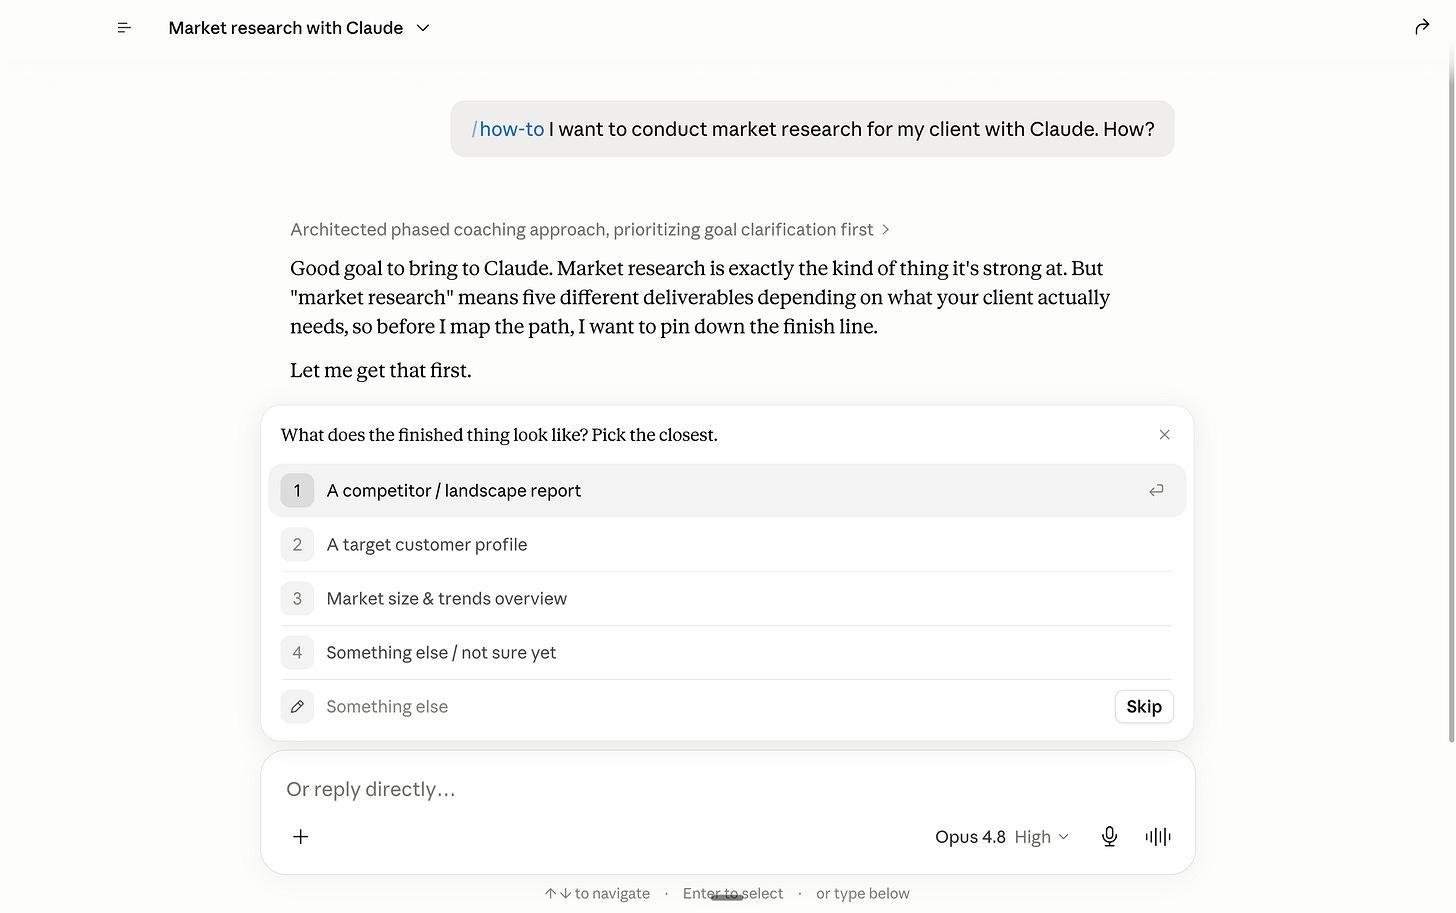Click the share arrow icon

coord(1422,27)
